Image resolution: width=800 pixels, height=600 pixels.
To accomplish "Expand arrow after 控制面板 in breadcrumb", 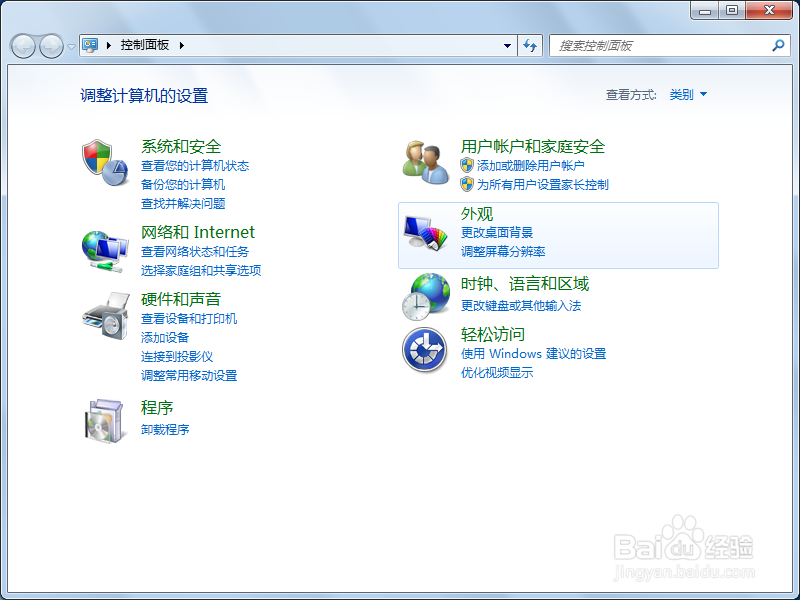I will coord(182,45).
